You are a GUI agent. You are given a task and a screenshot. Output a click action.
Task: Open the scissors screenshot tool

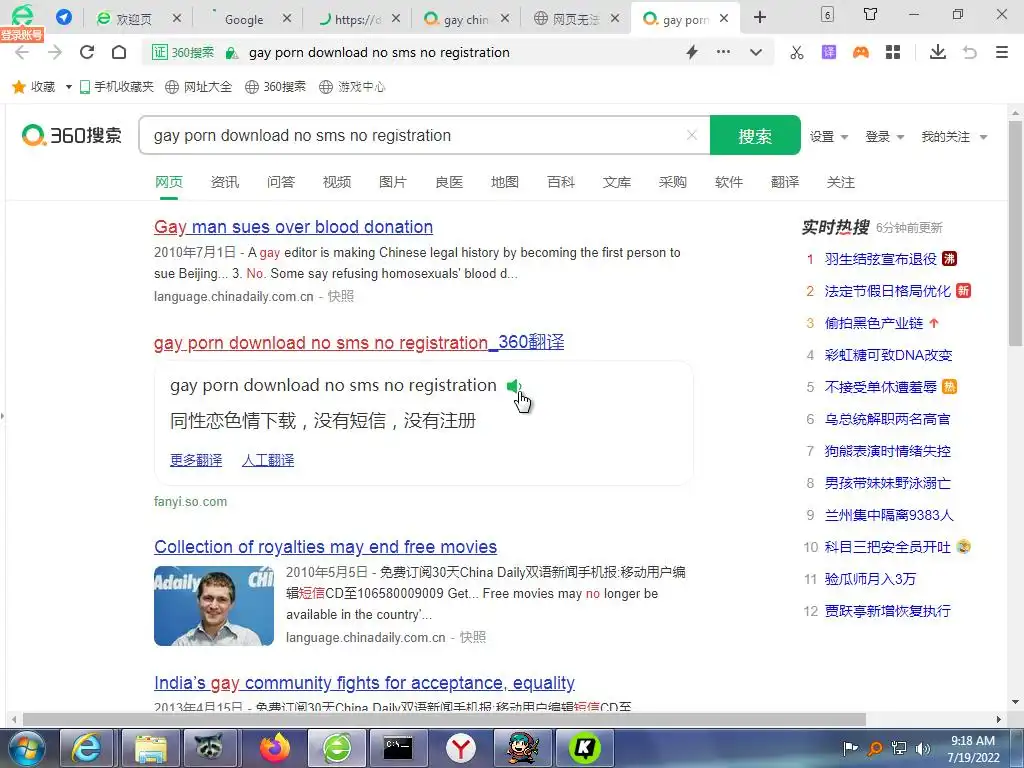(797, 52)
